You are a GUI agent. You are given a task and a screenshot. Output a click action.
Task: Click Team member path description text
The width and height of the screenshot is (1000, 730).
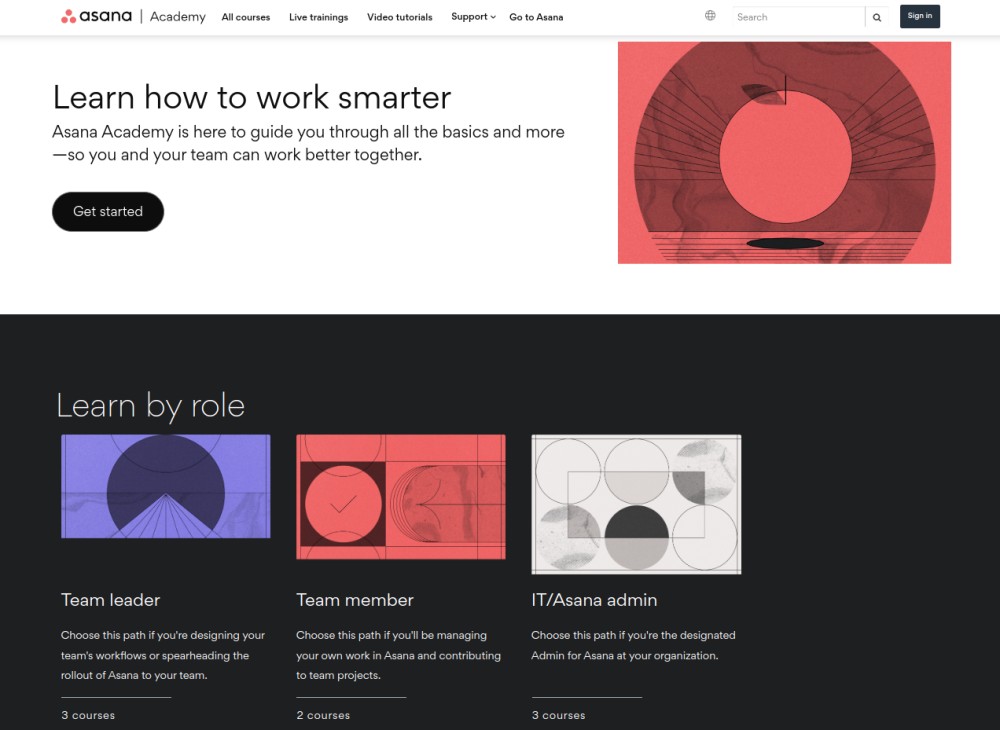tap(399, 655)
